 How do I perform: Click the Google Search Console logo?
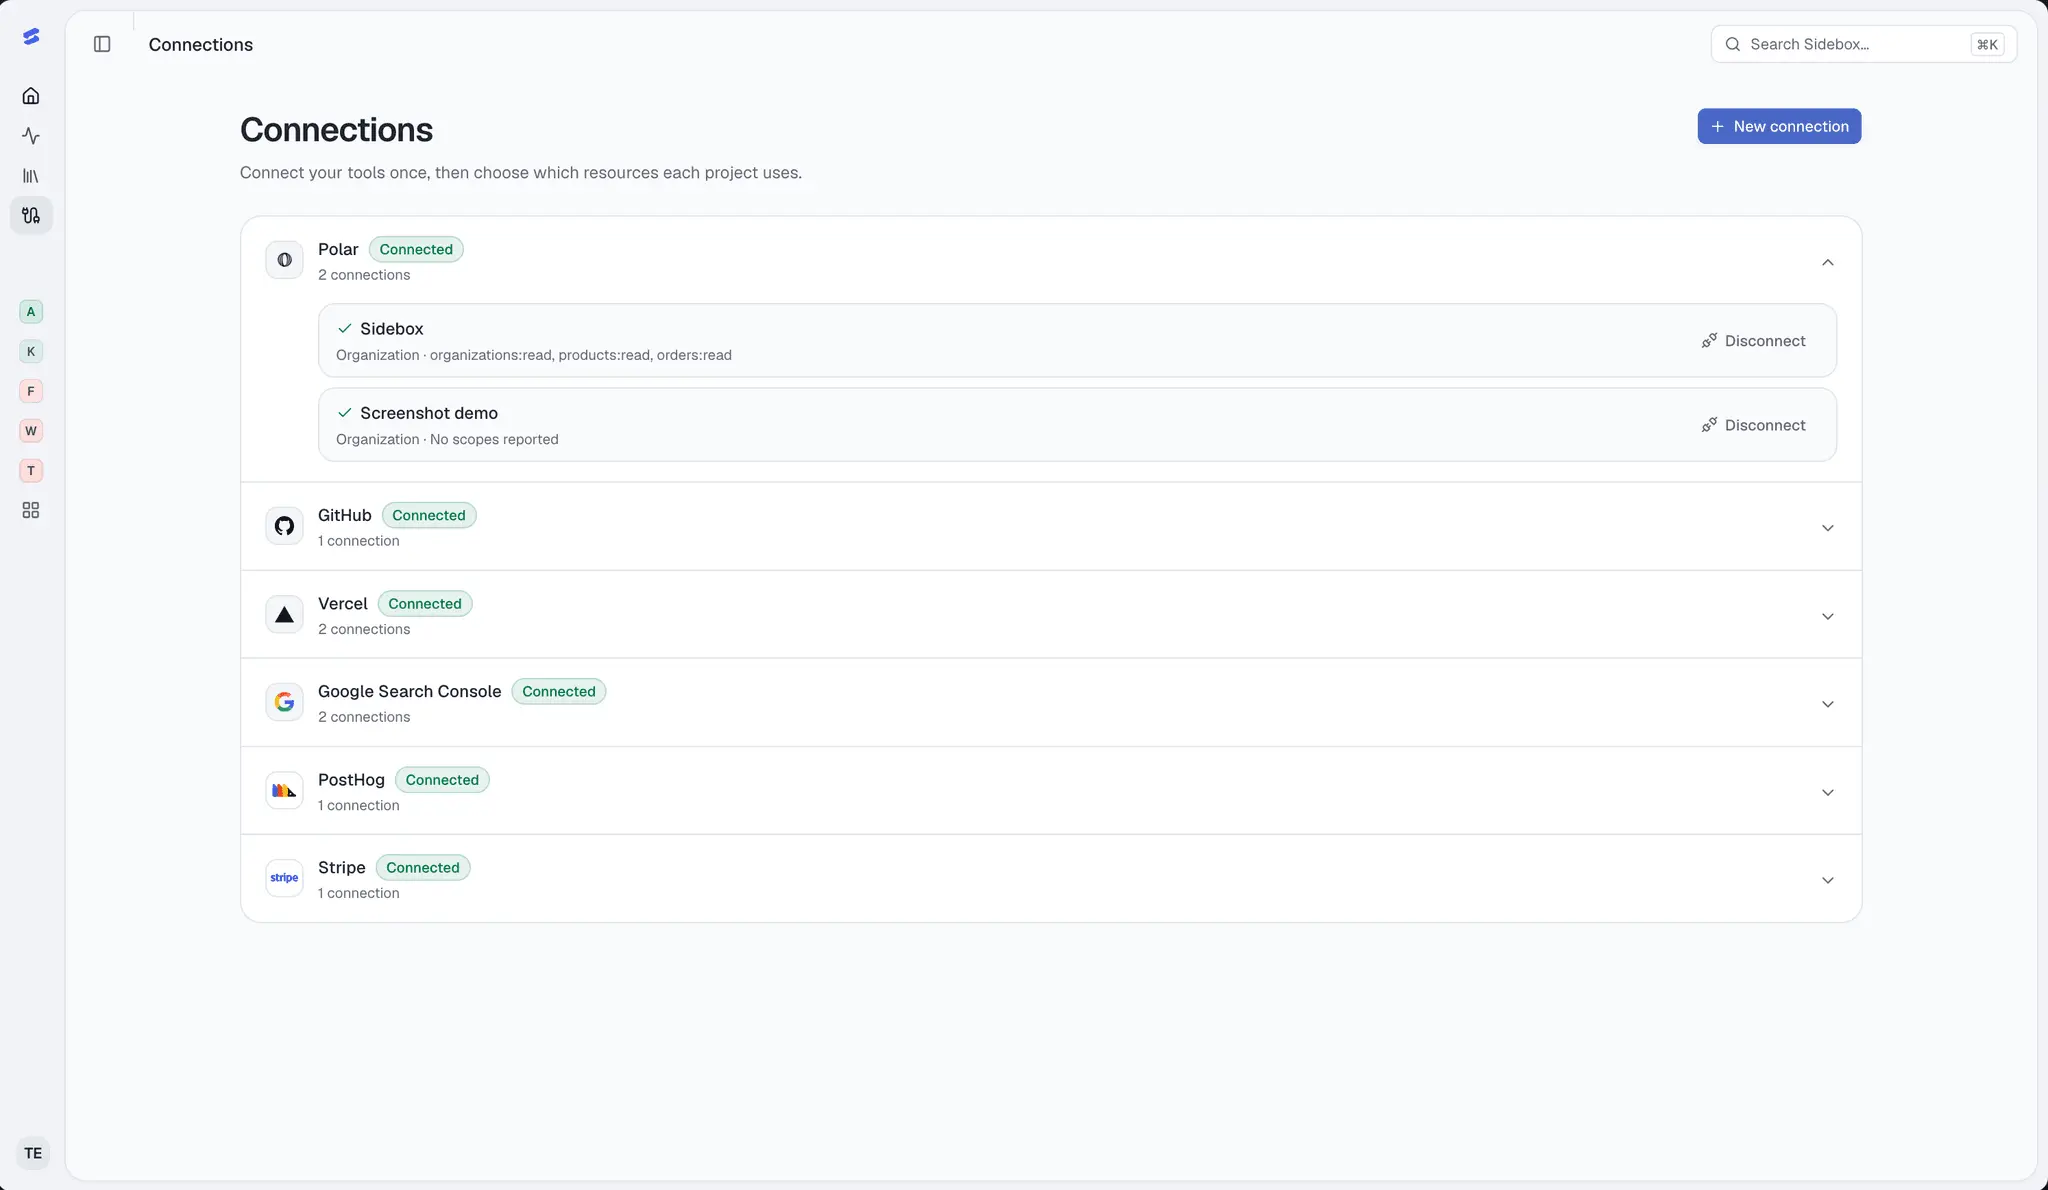click(x=284, y=702)
